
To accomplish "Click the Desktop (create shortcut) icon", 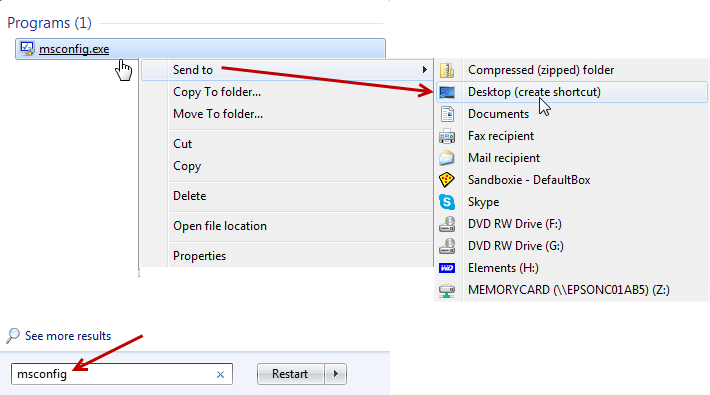I will pyautogui.click(x=447, y=92).
